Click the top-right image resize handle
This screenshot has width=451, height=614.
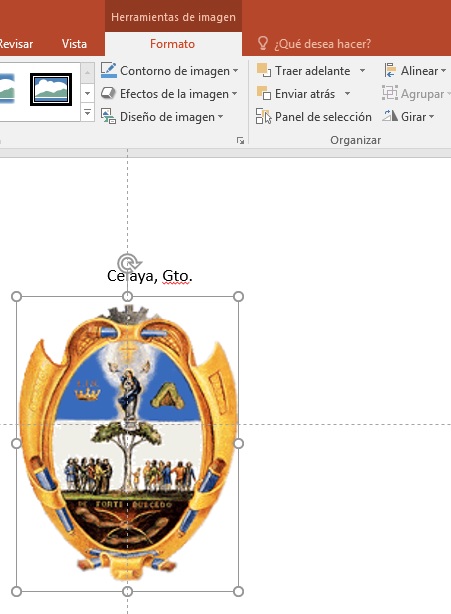tap(238, 297)
